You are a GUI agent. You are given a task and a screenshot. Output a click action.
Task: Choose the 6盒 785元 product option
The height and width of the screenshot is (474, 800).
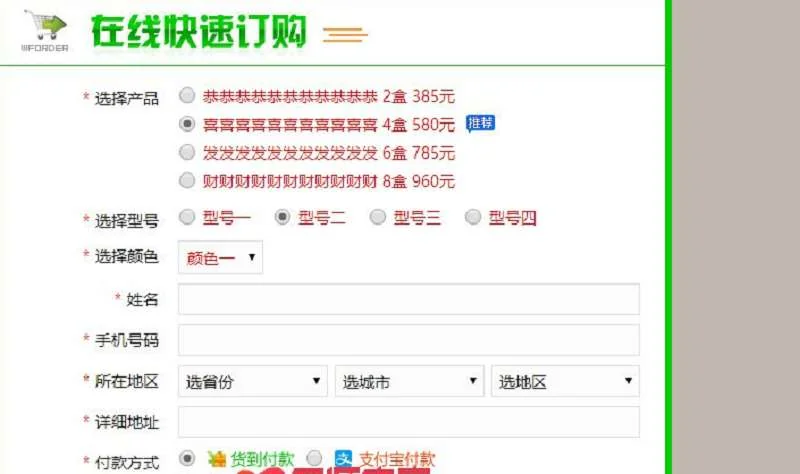[187, 152]
